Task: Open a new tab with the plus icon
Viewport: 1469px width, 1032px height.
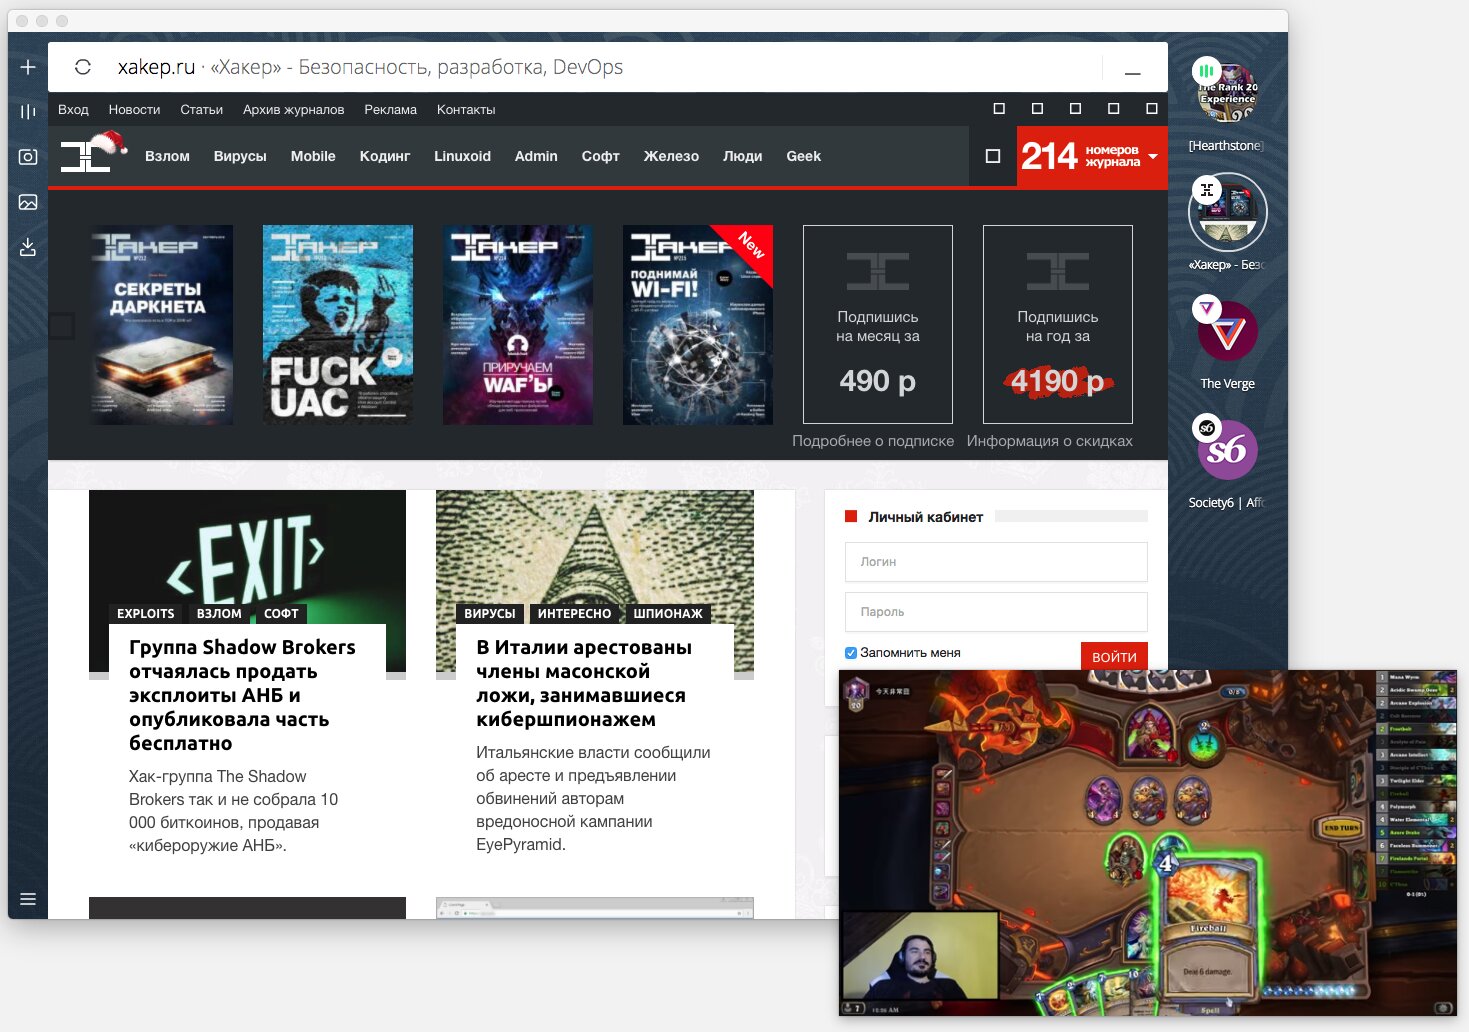Action: pyautogui.click(x=28, y=67)
